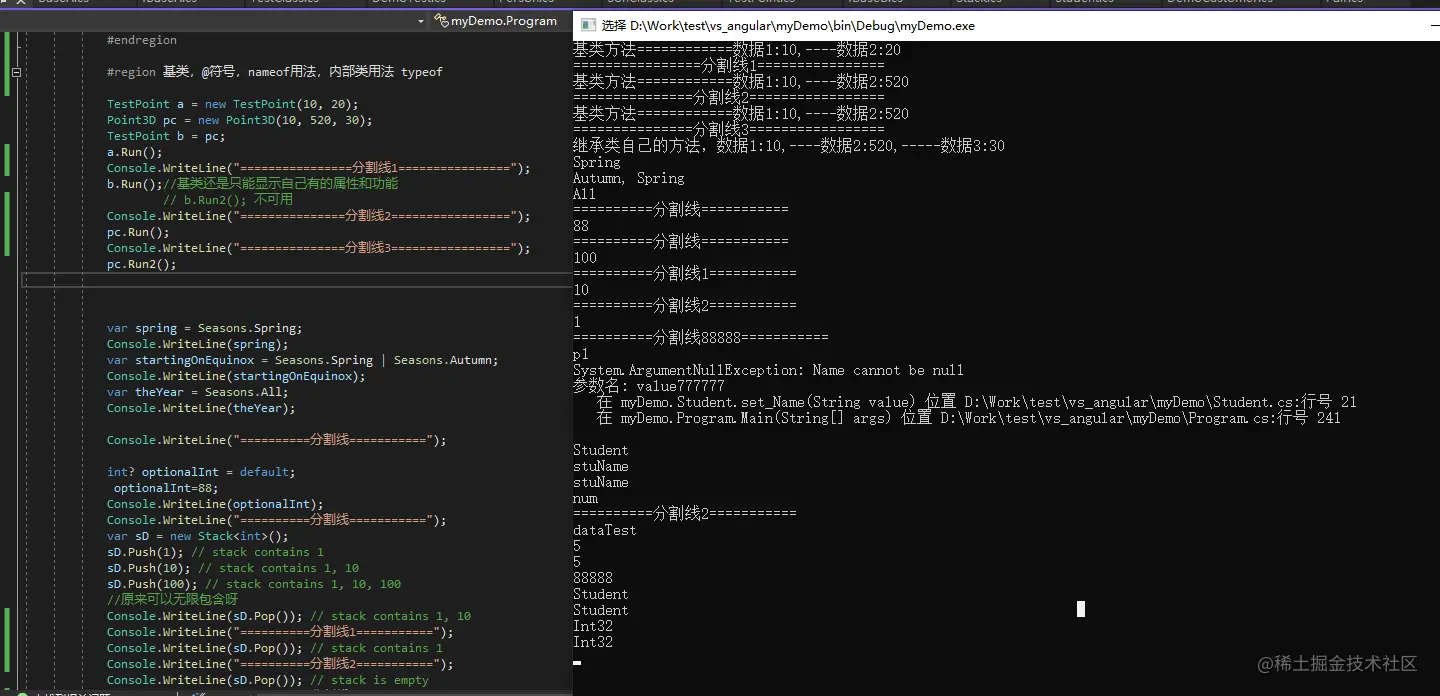
Task: Click the 'b.Run();' line with green comment
Action: click(252, 184)
